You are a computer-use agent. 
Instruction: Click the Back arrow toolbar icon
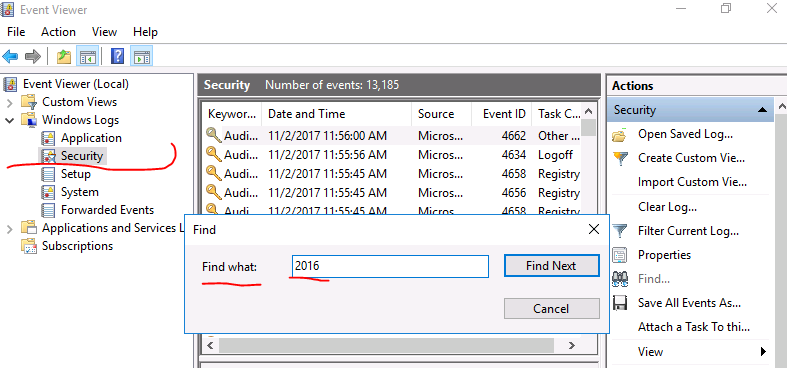(x=10, y=56)
